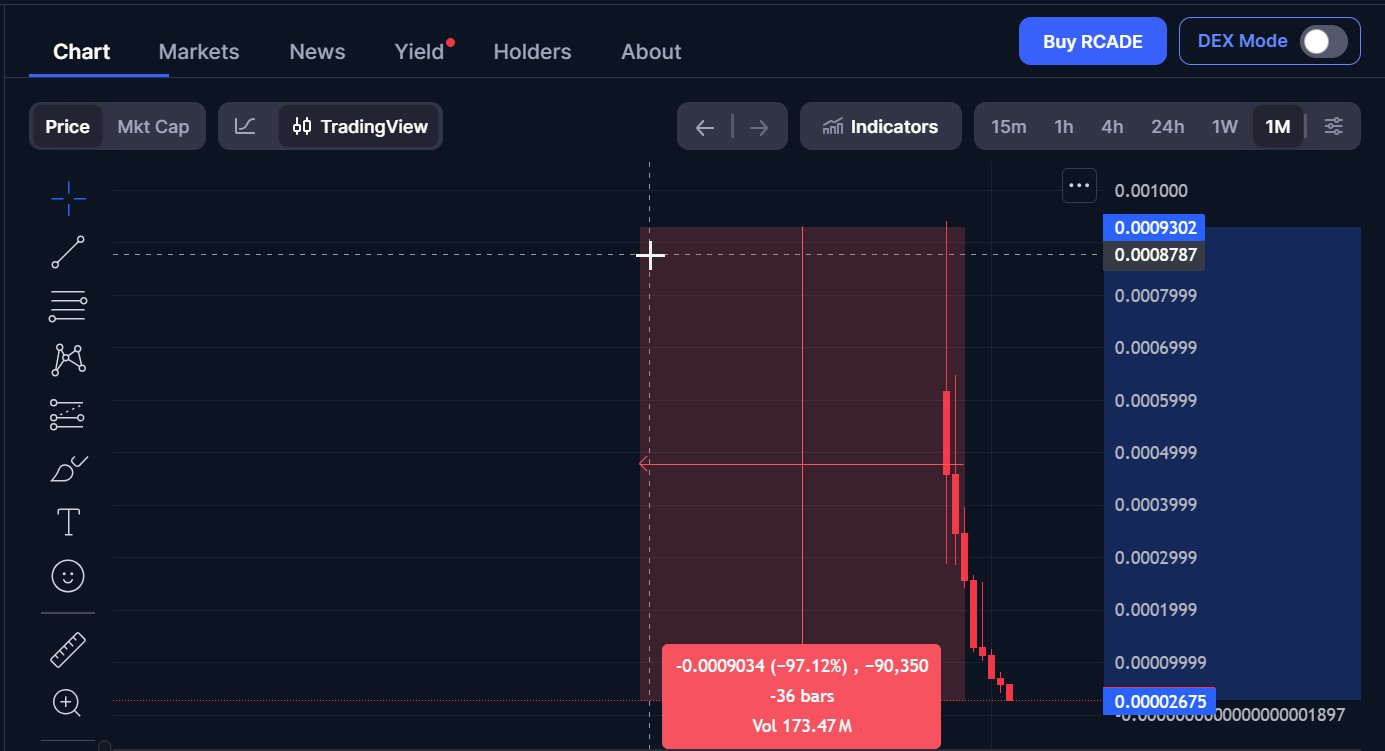This screenshot has width=1385, height=751.
Task: Open the Indicators dropdown
Action: 880,127
